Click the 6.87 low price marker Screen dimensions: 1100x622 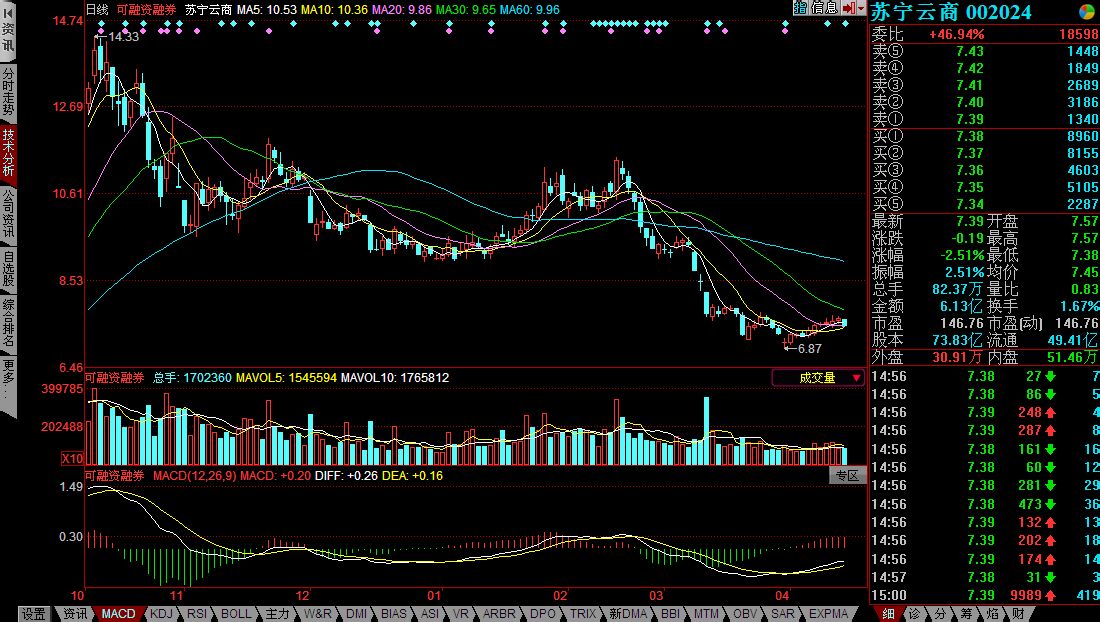pos(810,349)
